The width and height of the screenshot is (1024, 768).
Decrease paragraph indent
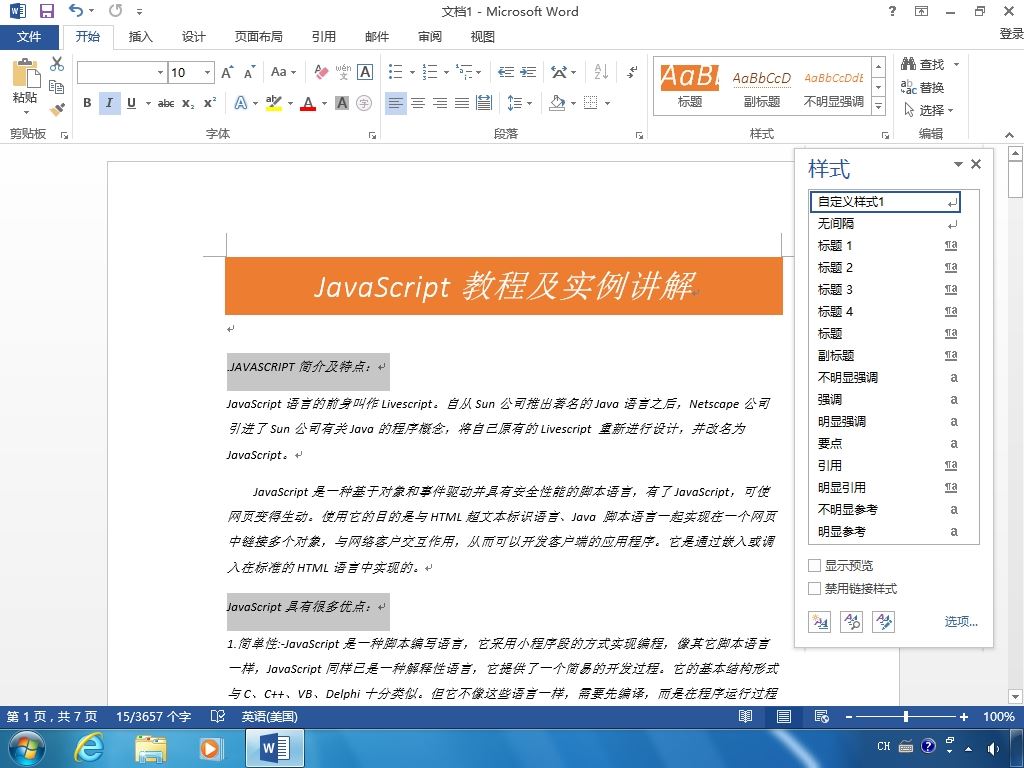[505, 72]
